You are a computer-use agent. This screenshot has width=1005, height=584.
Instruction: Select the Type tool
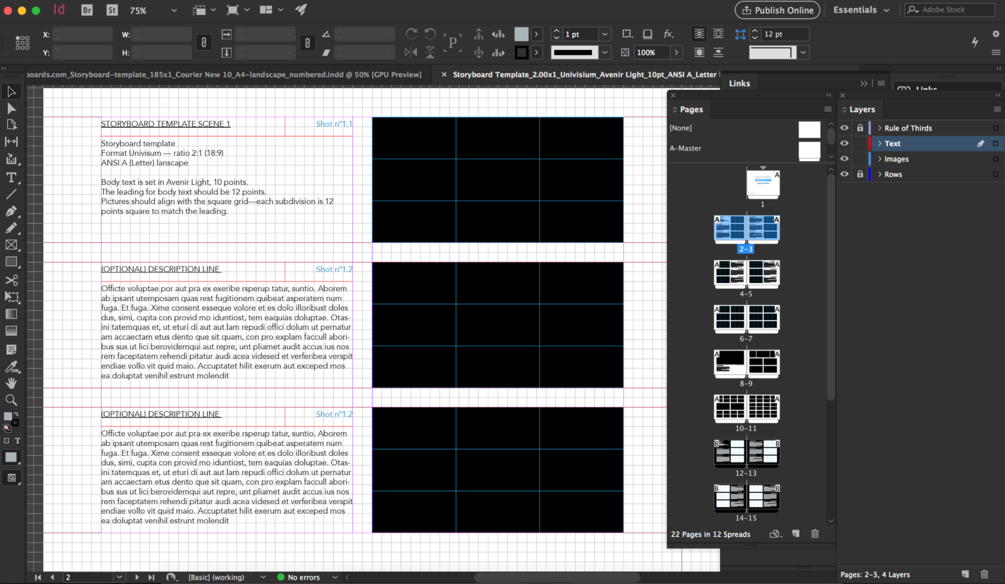[x=11, y=178]
